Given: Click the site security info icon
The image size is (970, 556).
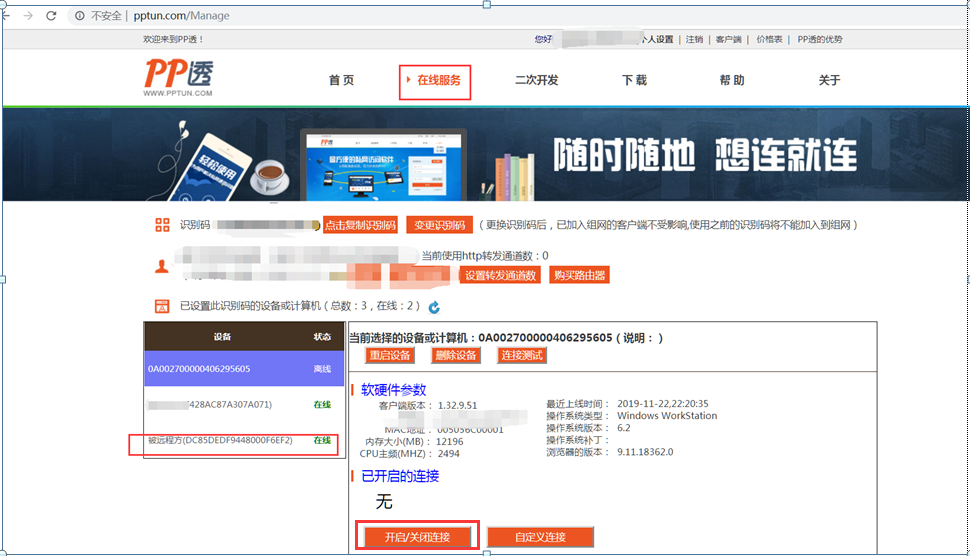Looking at the screenshot, I should tap(79, 16).
